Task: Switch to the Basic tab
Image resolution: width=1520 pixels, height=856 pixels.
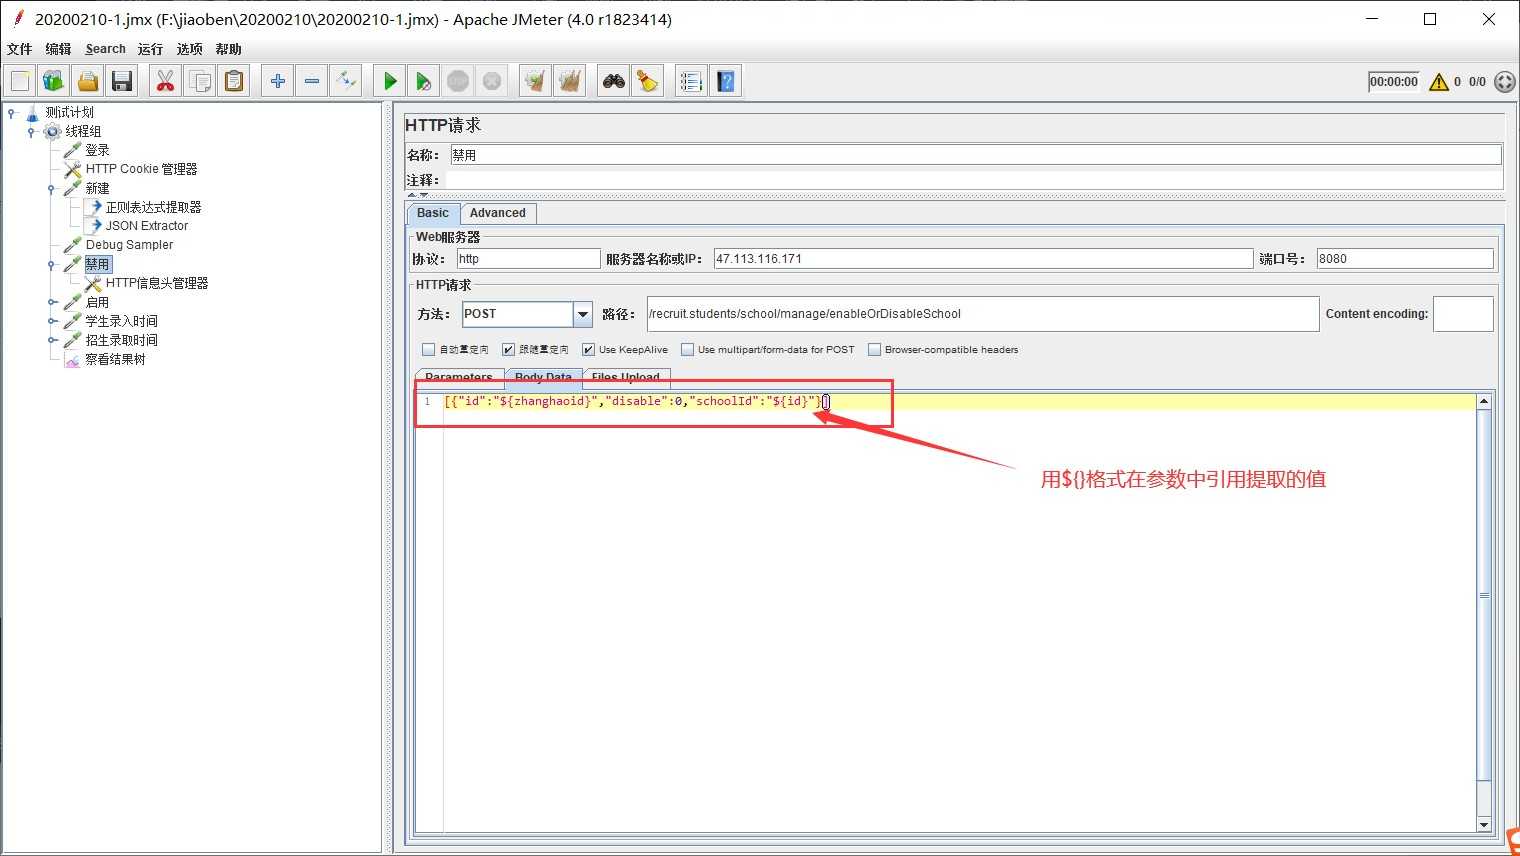Action: coord(433,213)
